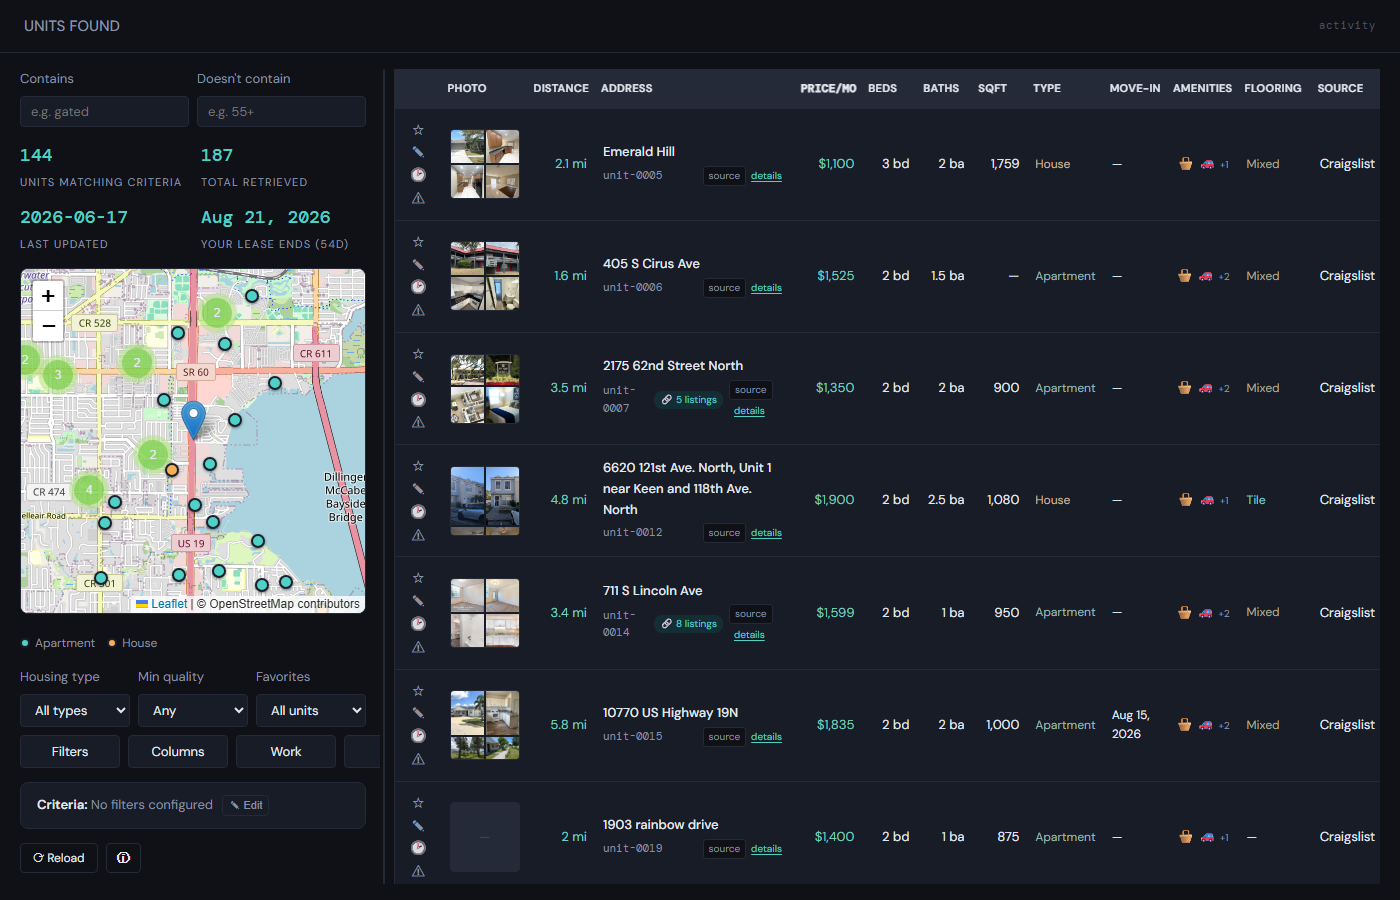Click Craigslist source for 2175 62nd Street North
1400x900 pixels.
pos(1347,388)
